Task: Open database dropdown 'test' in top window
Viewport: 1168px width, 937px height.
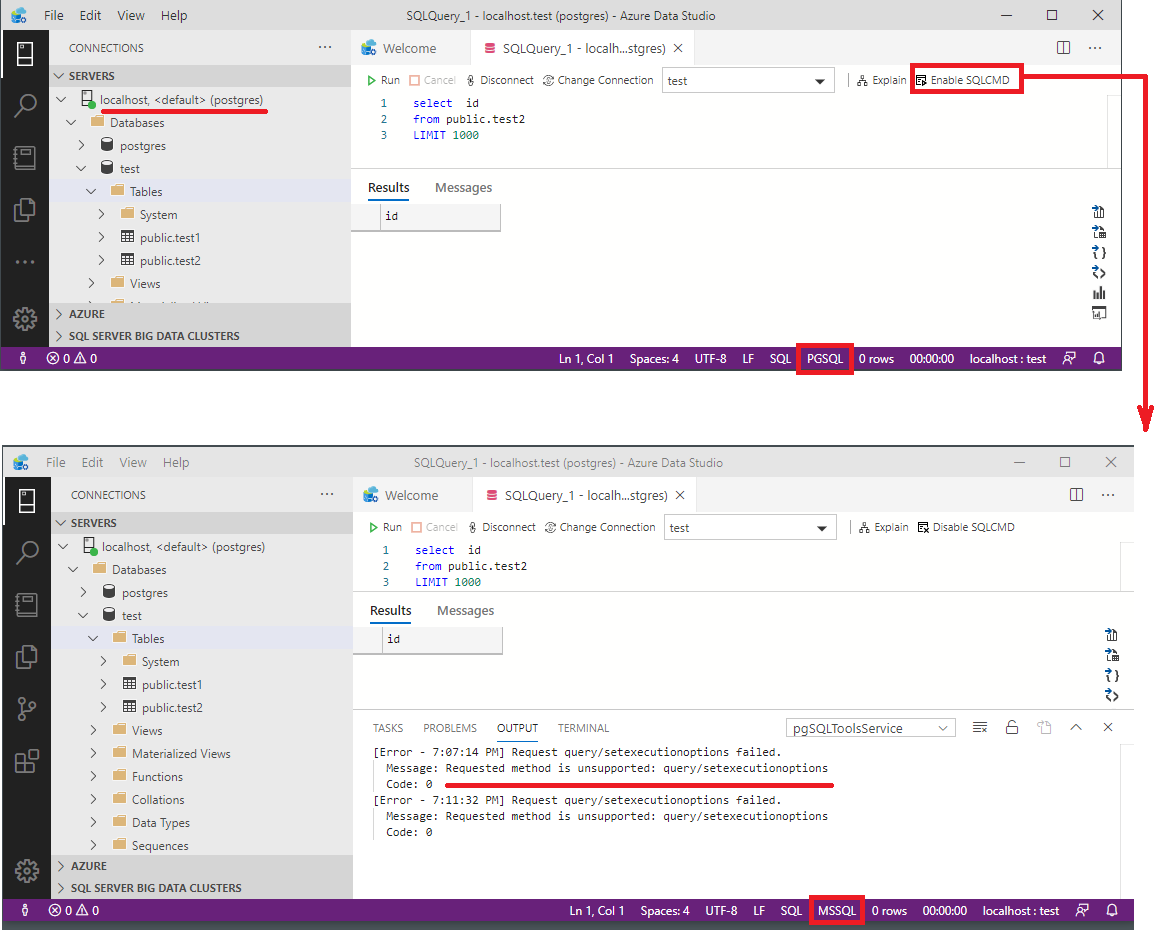Action: (x=747, y=80)
